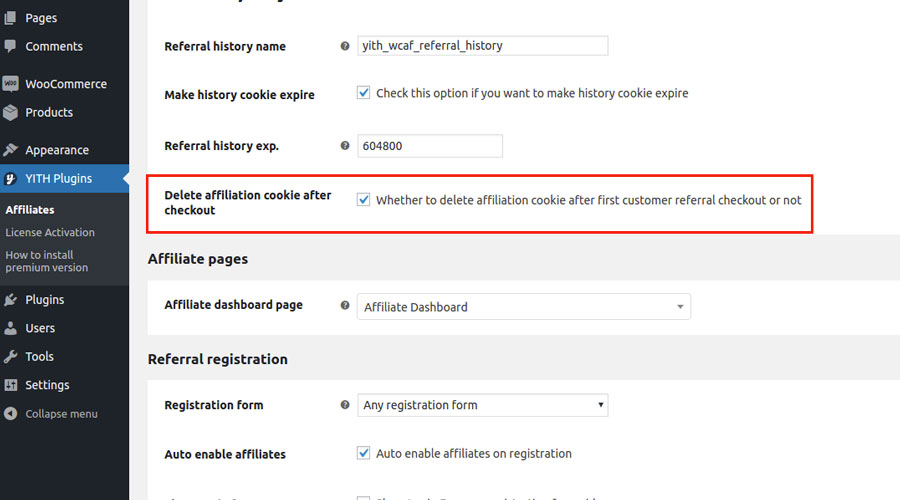Click the Comments speech bubble icon
The width and height of the screenshot is (900, 500).
[x=10, y=46]
